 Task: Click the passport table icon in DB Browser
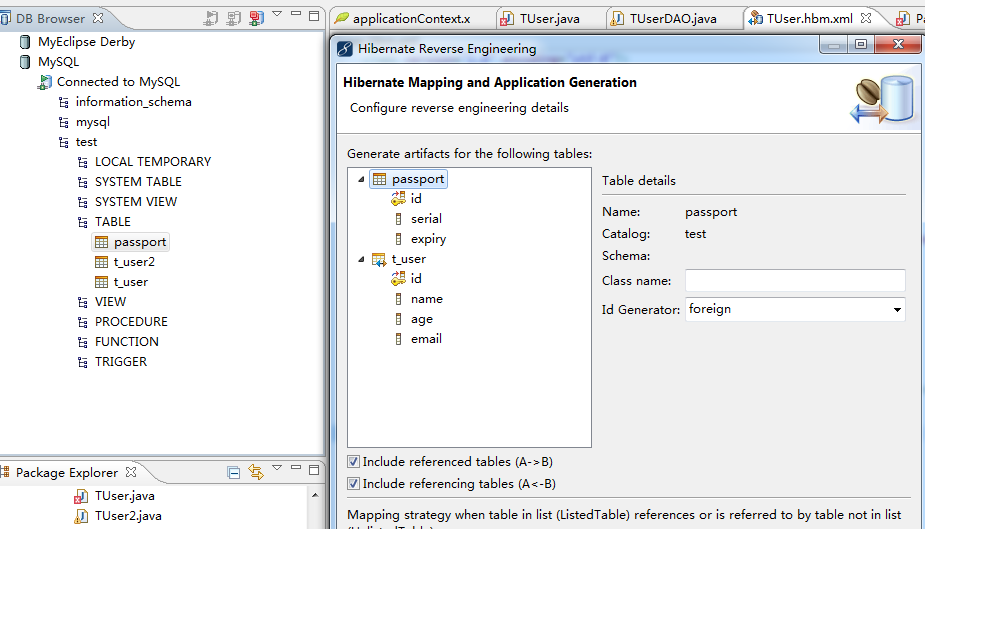tap(101, 242)
